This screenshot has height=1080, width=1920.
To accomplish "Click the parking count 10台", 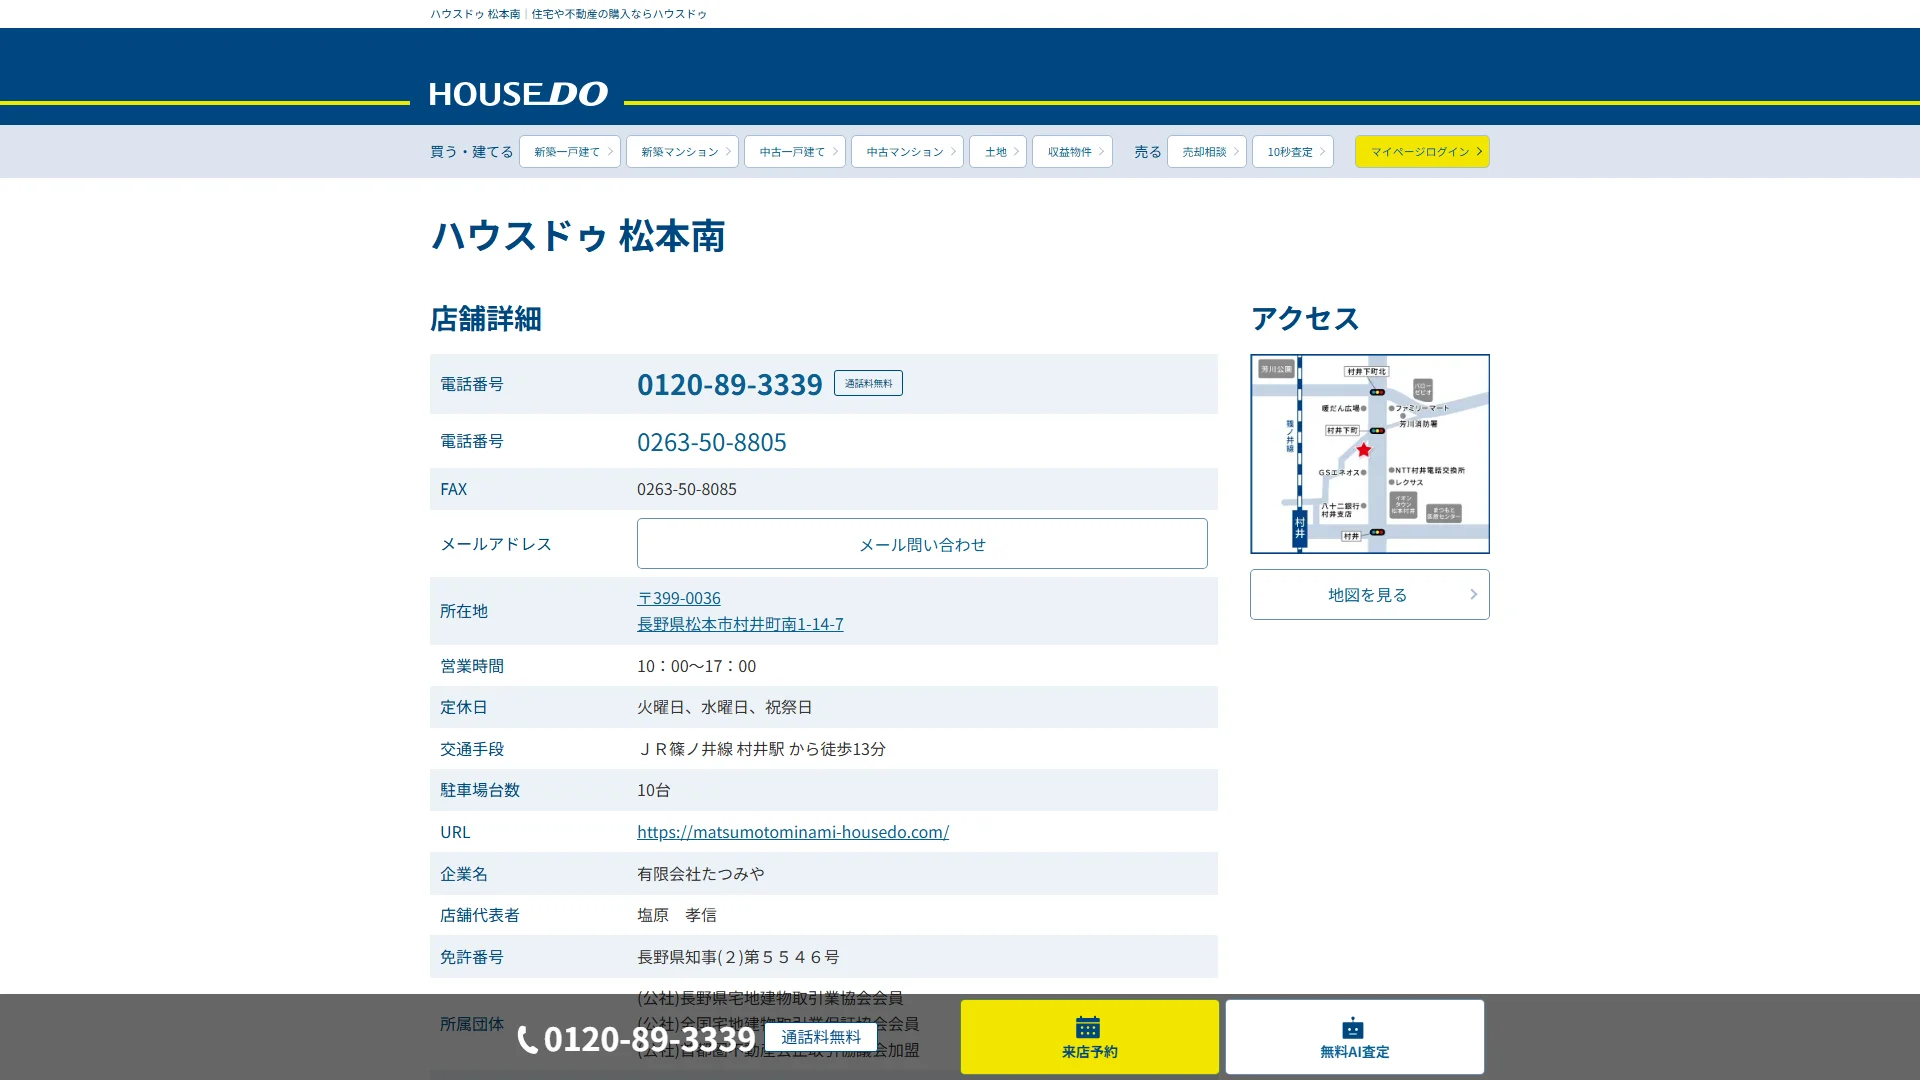I will pos(654,790).
